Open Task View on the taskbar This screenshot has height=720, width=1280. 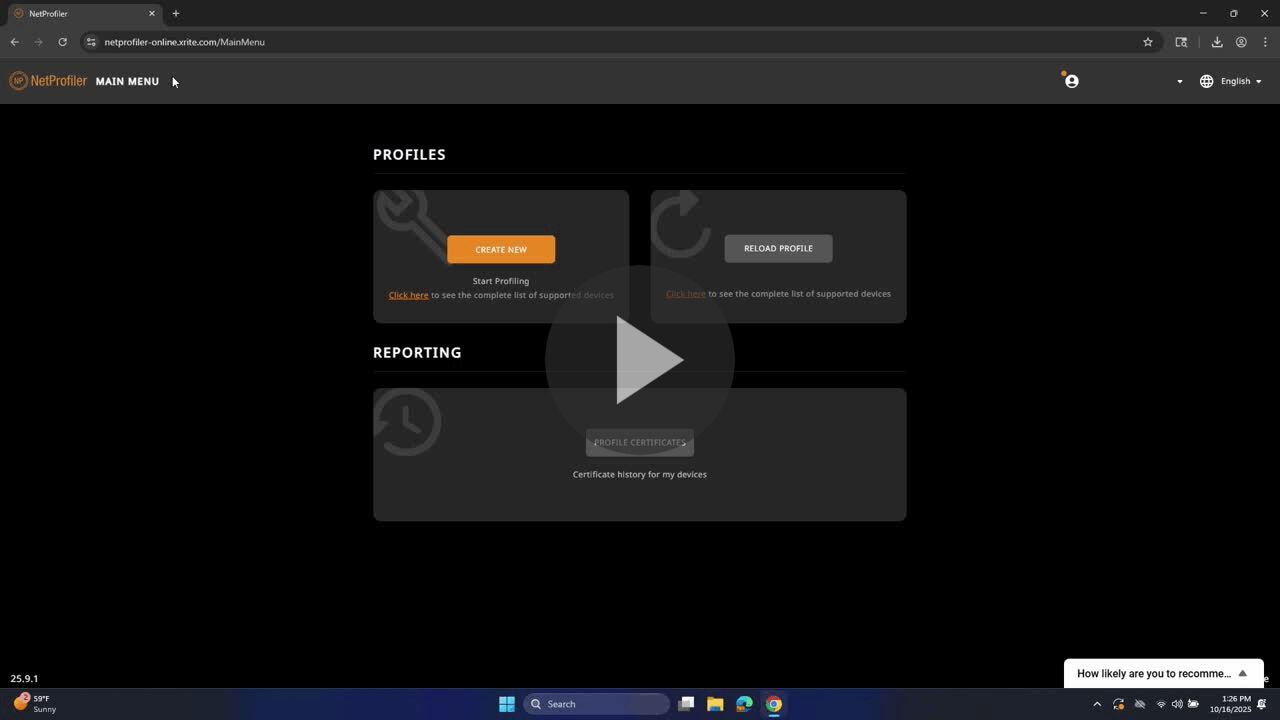click(x=686, y=704)
